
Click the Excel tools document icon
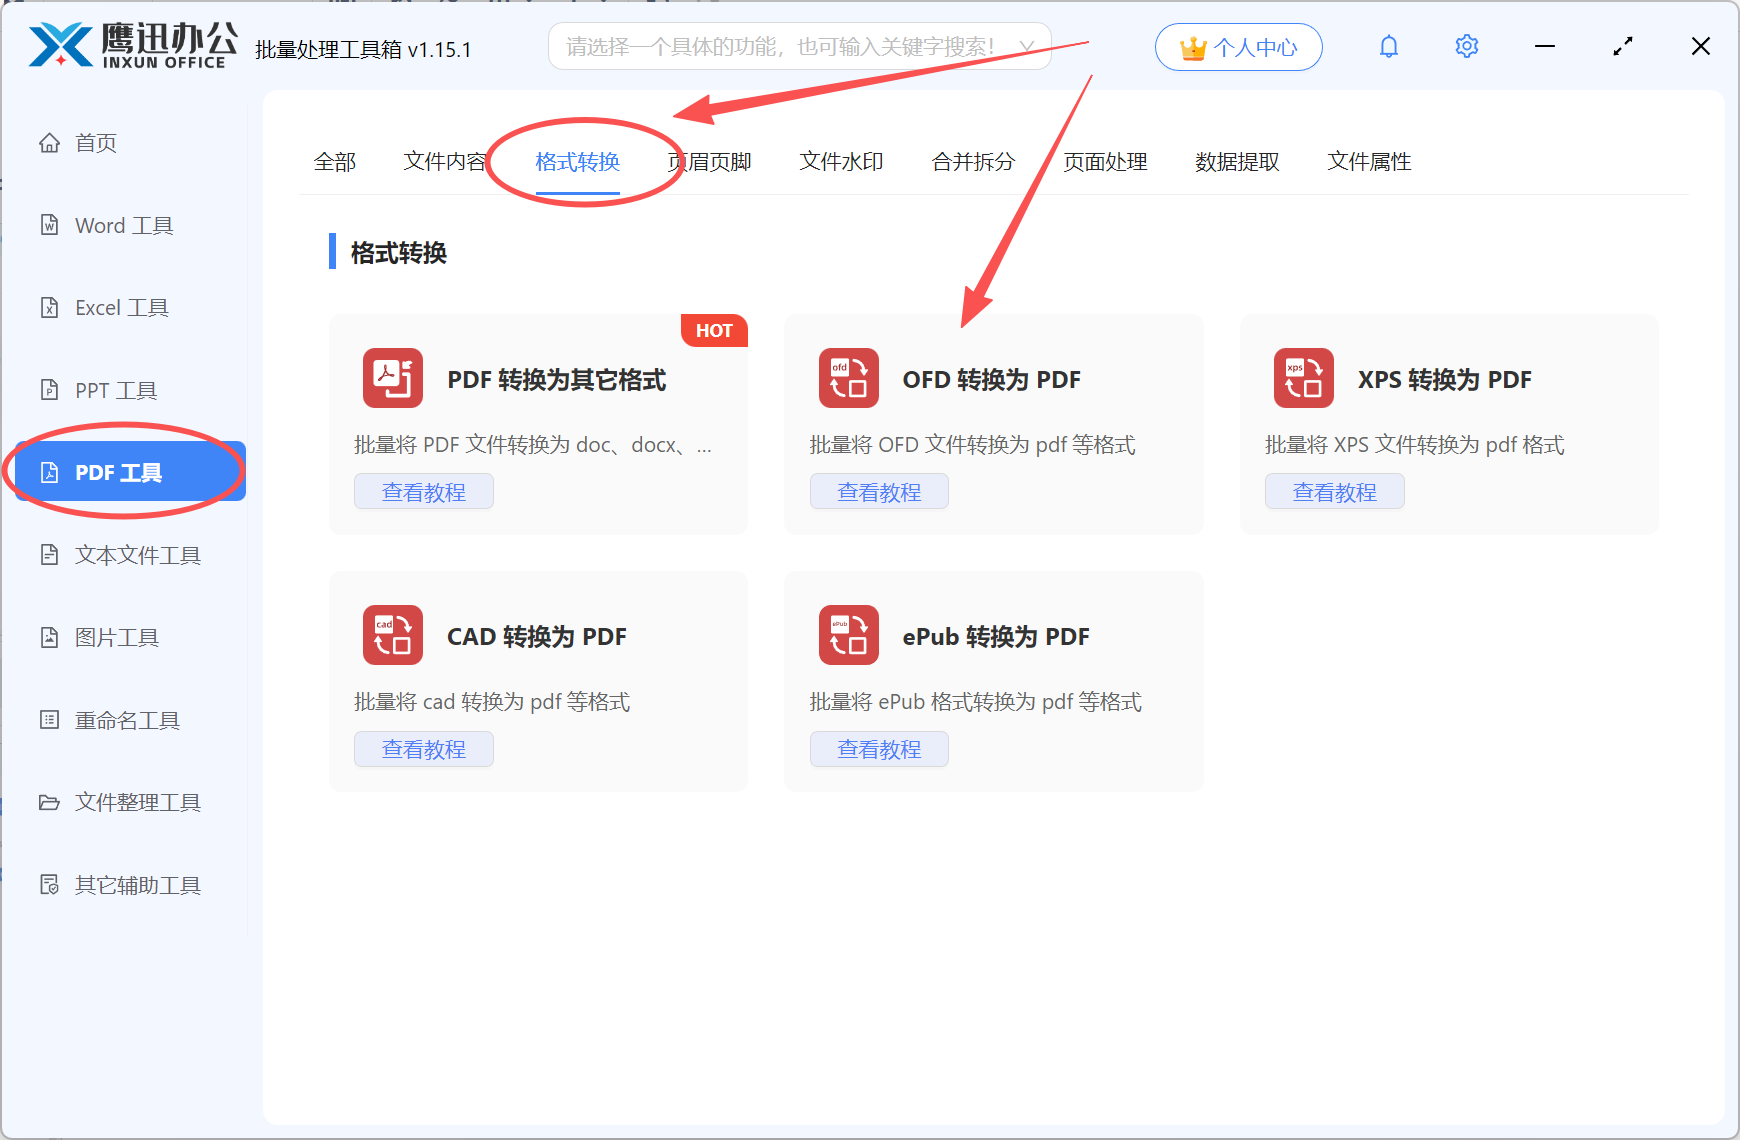(x=49, y=308)
